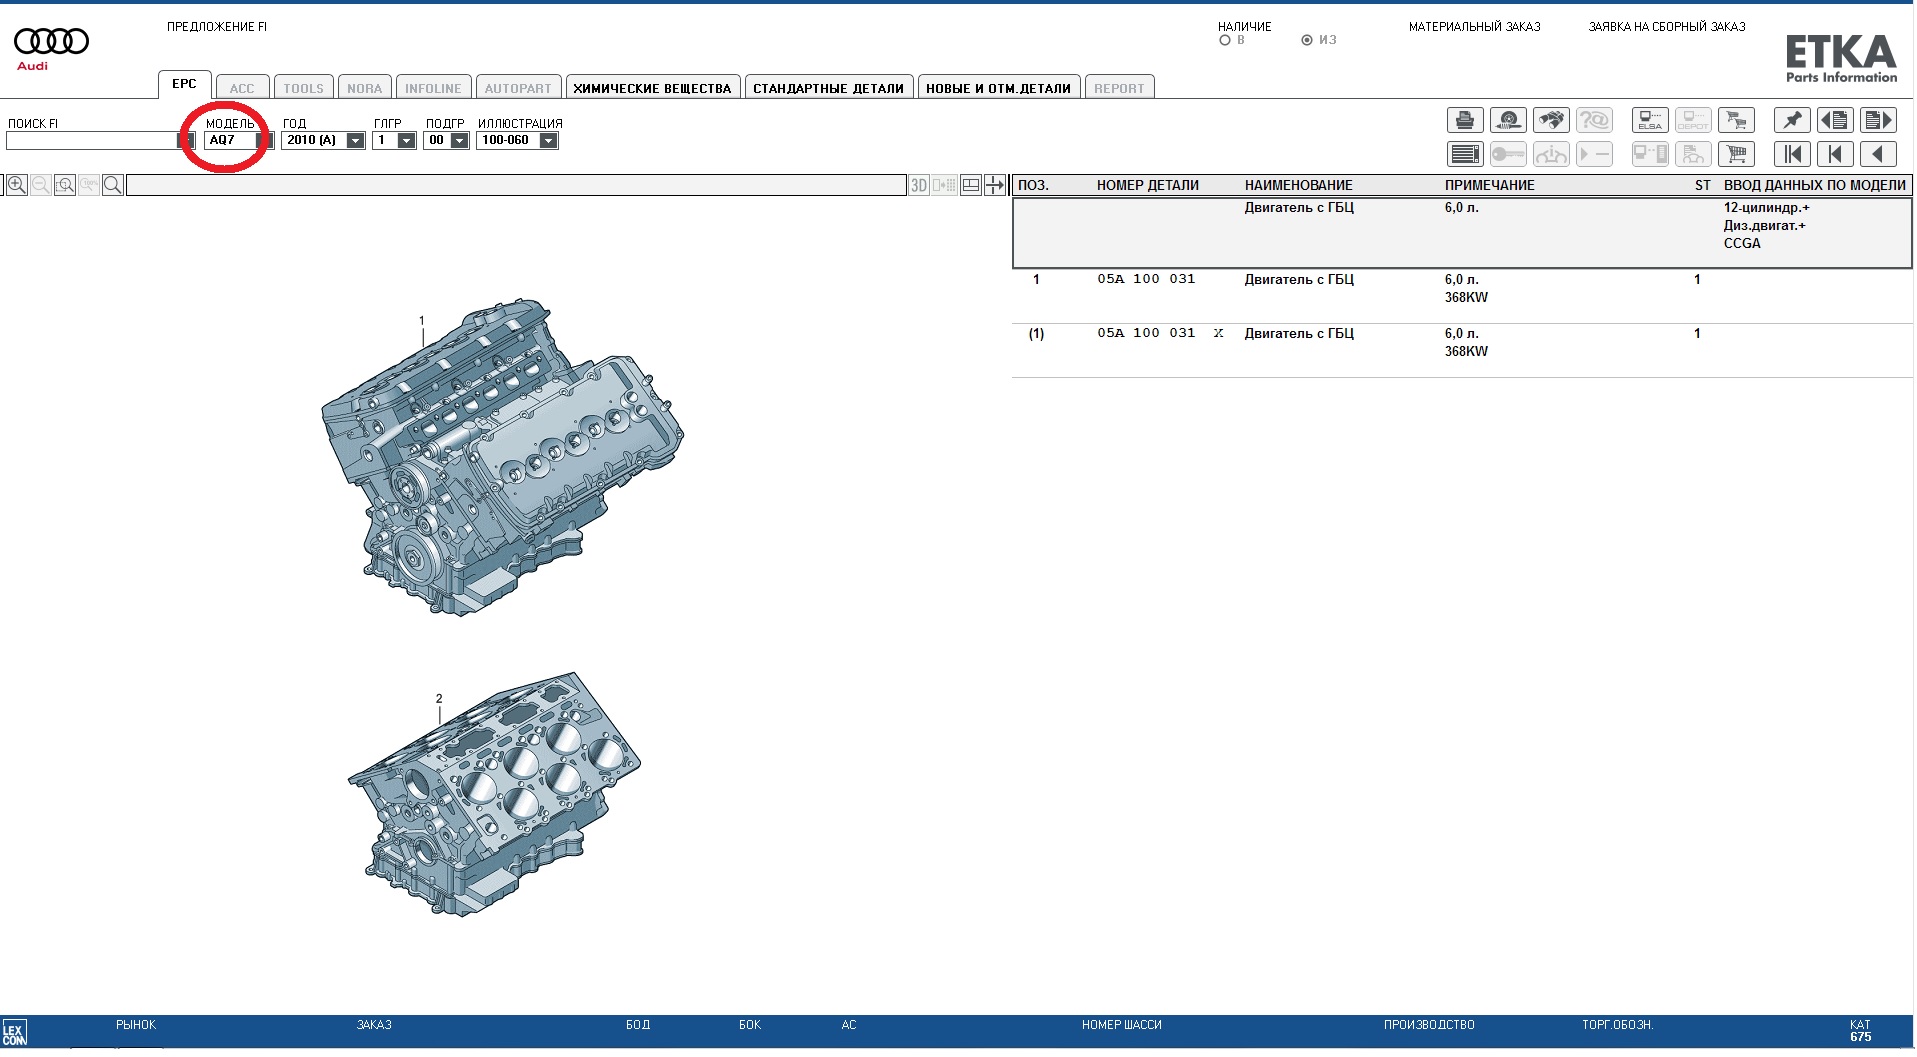Switch to the EPC tab
Screen dimensions: 1917x1057
coord(184,84)
